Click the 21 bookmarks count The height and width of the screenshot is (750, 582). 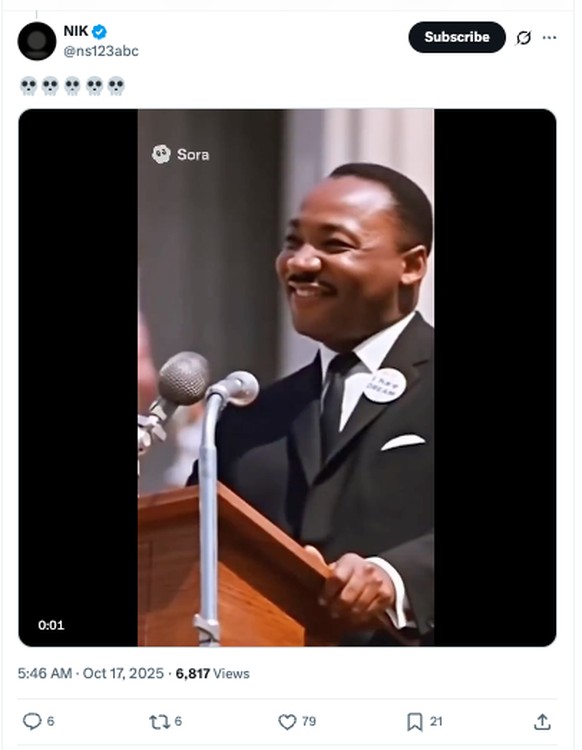click(x=436, y=721)
